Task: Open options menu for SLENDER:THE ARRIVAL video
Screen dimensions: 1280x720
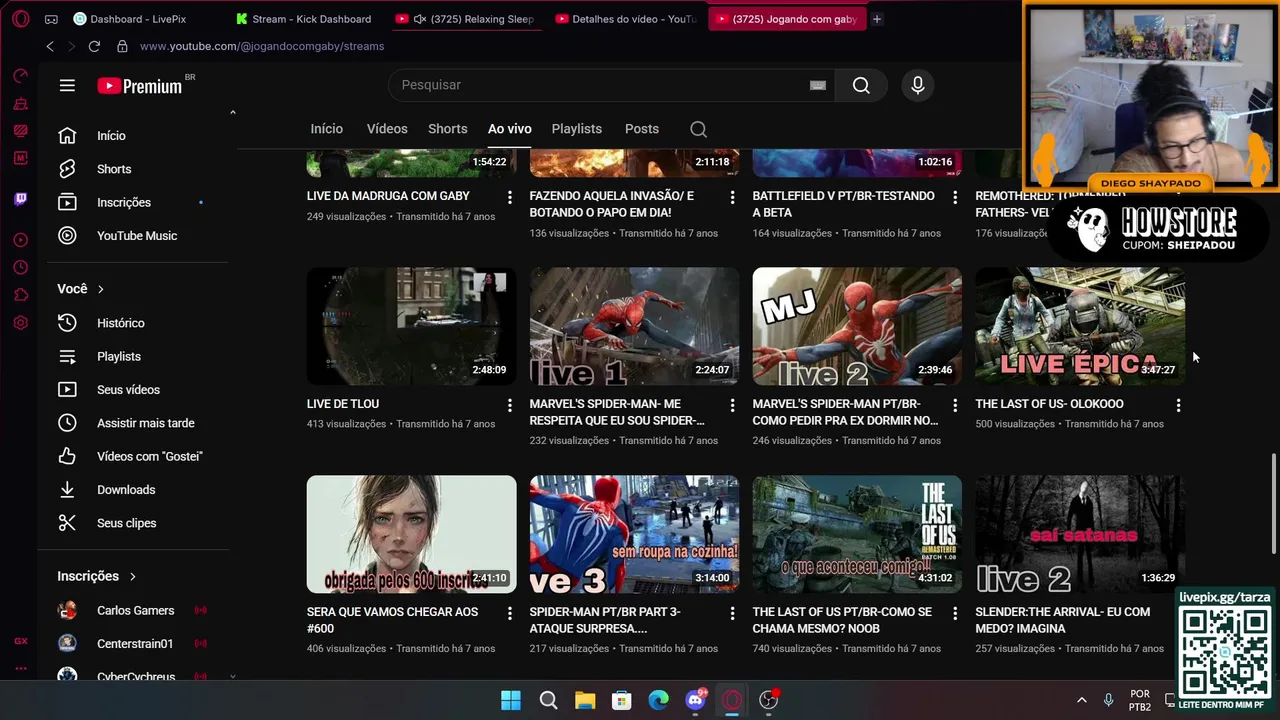Action: (x=1178, y=613)
